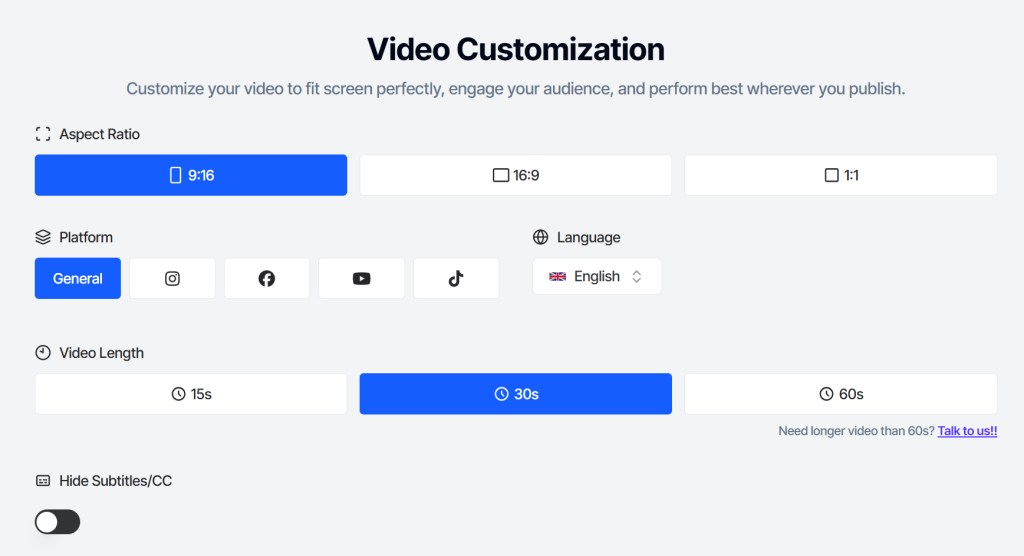Select the Instagram platform icon
Image resolution: width=1024 pixels, height=556 pixels.
point(172,278)
